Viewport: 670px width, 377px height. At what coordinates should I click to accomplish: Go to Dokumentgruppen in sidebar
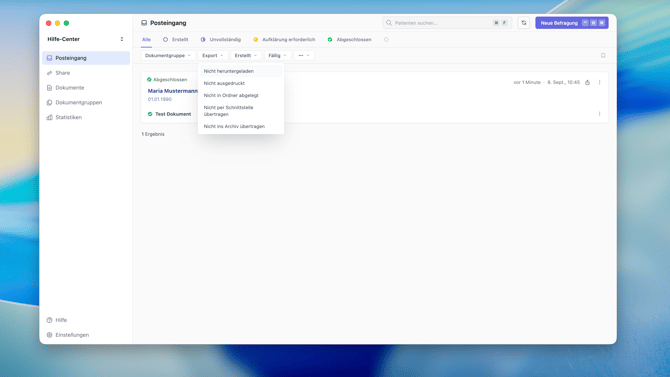[86, 103]
